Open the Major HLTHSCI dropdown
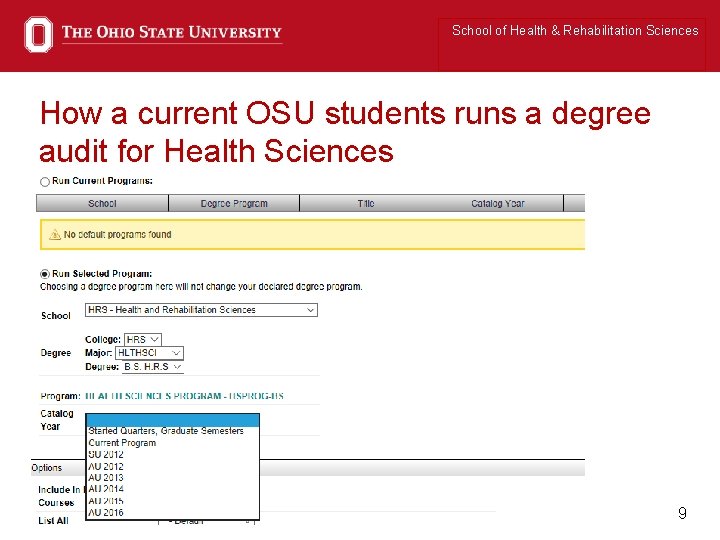Viewport: 720px width, 540px height. coord(149,353)
